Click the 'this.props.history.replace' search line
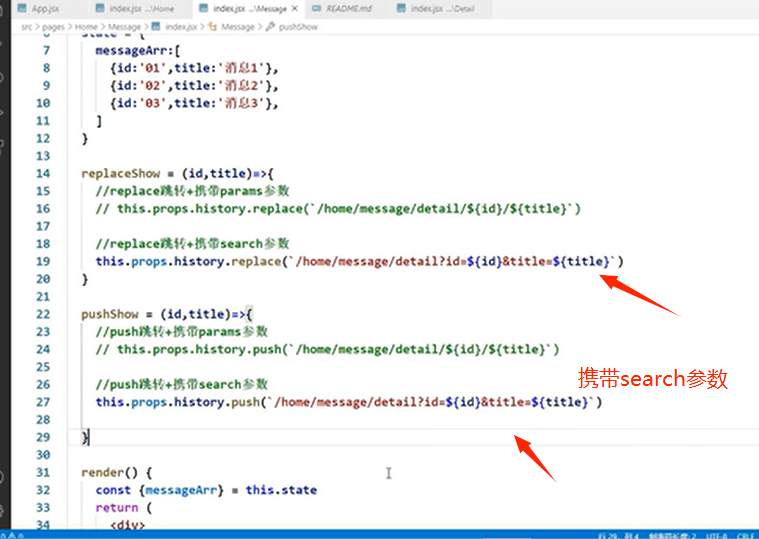 [x=360, y=261]
